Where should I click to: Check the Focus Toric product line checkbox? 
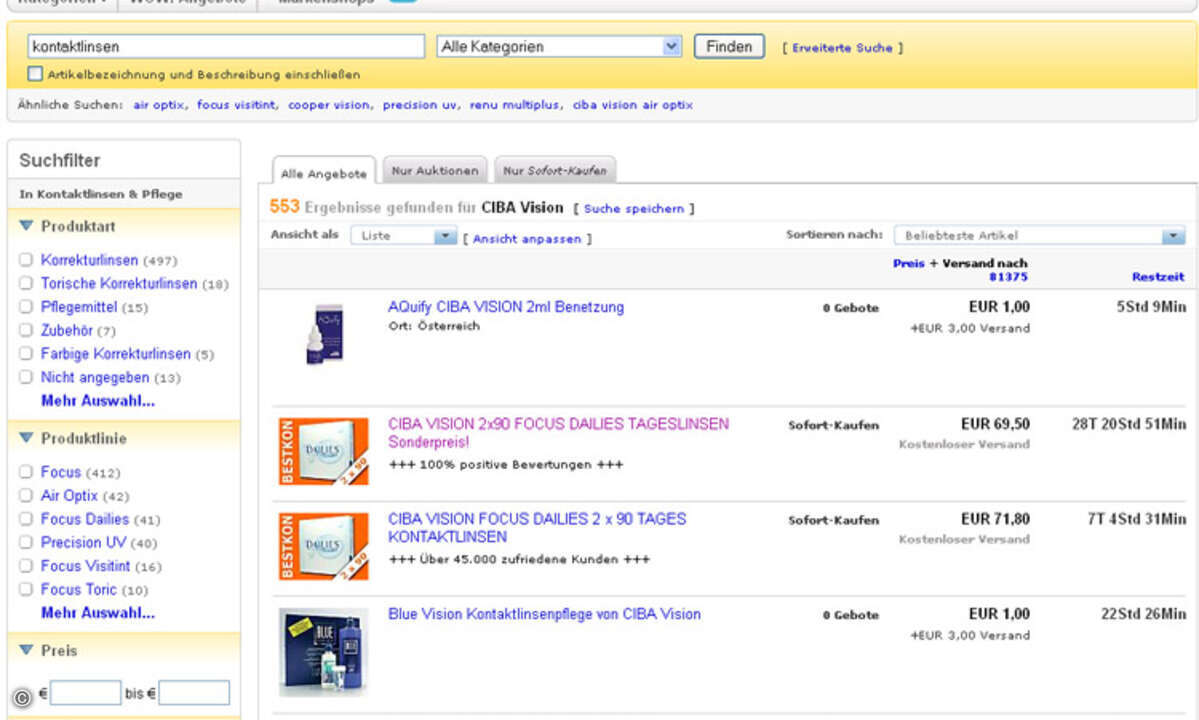pos(26,589)
